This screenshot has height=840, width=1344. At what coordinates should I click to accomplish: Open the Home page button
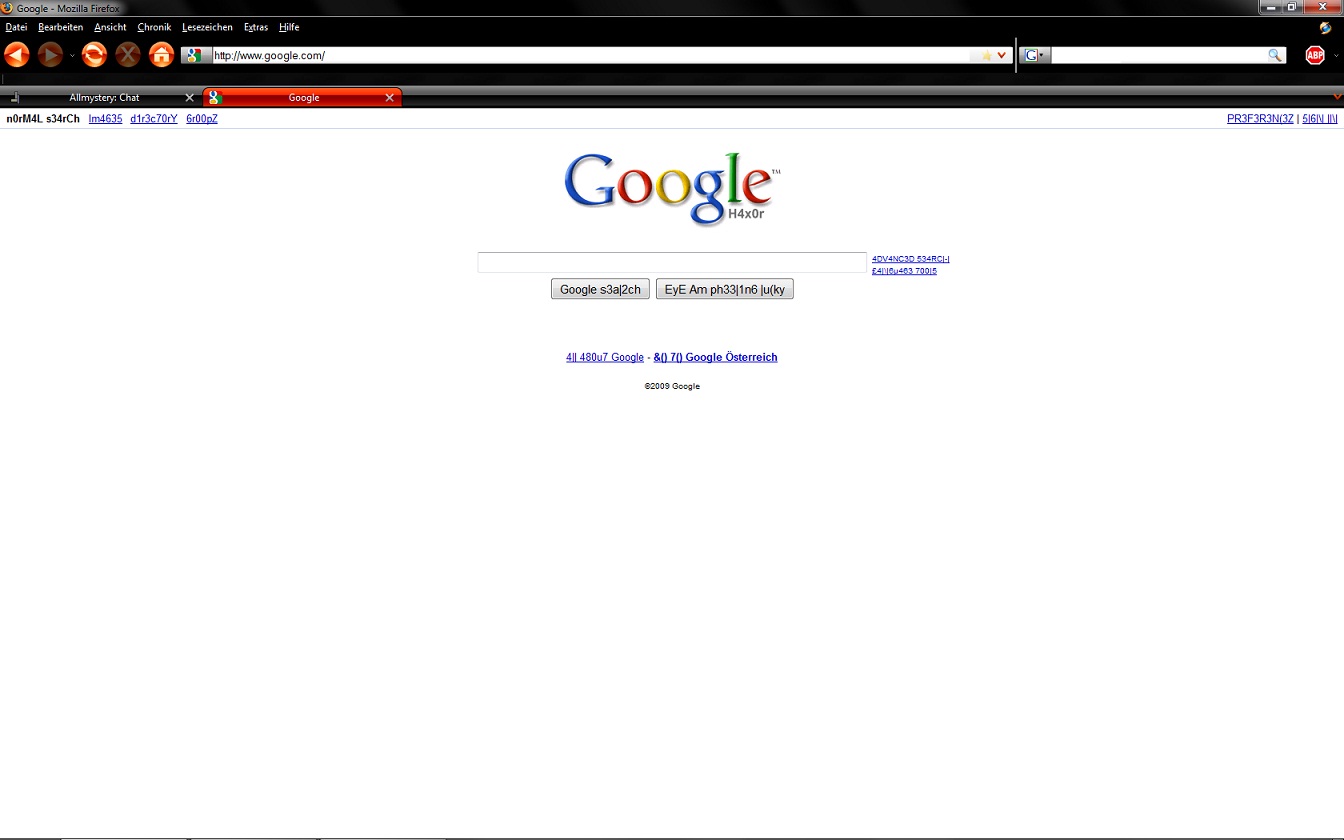tap(161, 55)
